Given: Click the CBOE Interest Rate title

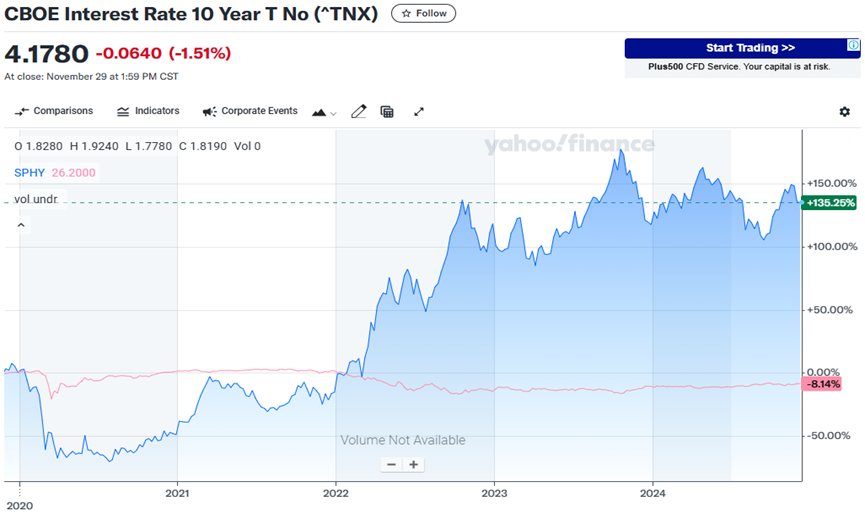Looking at the screenshot, I should (191, 14).
